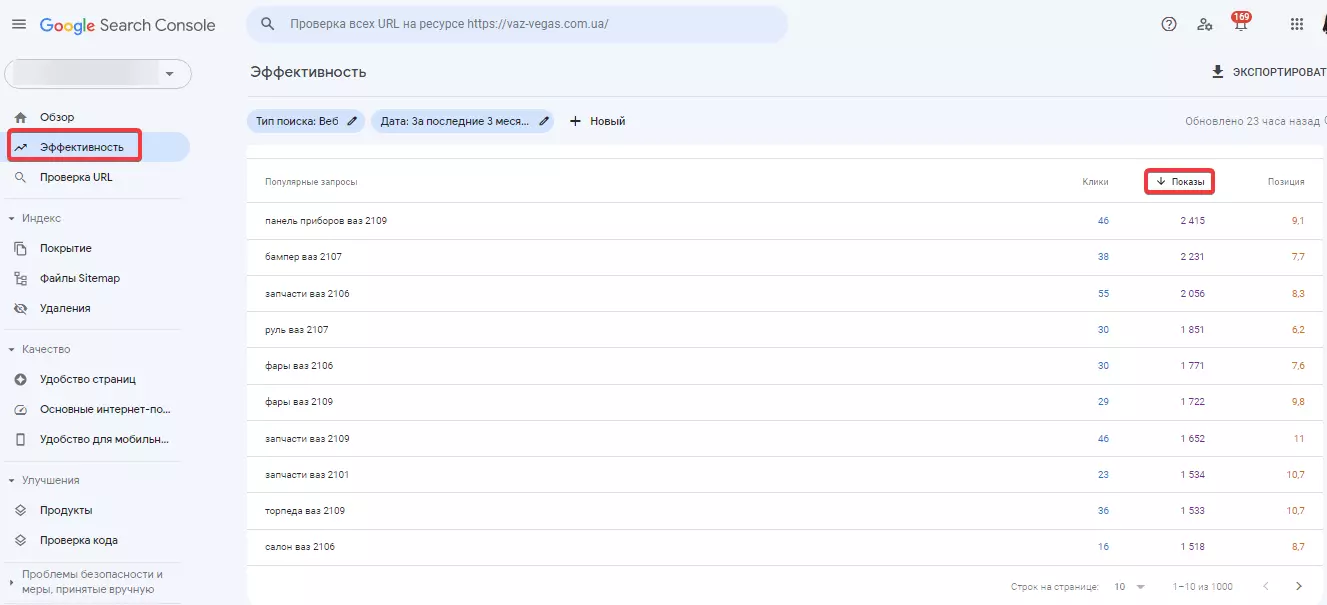Click the Удобство страниц plus-circle icon
The width and height of the screenshot is (1327, 605).
pos(20,379)
